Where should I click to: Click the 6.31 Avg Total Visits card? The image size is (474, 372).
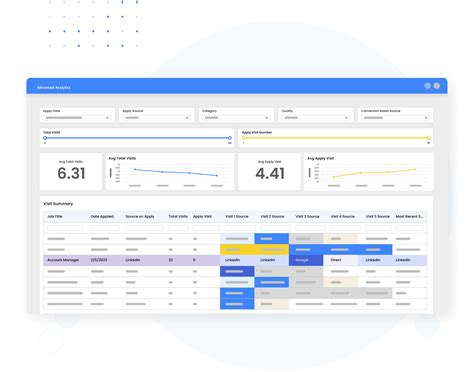(x=71, y=172)
